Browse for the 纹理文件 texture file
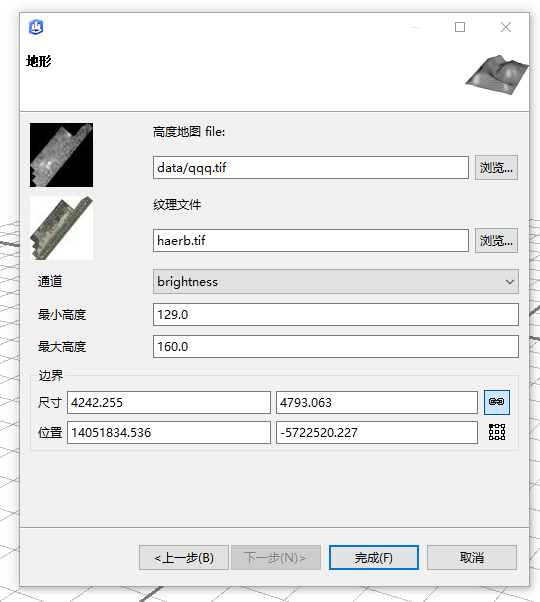540x602 pixels. pyautogui.click(x=496, y=240)
